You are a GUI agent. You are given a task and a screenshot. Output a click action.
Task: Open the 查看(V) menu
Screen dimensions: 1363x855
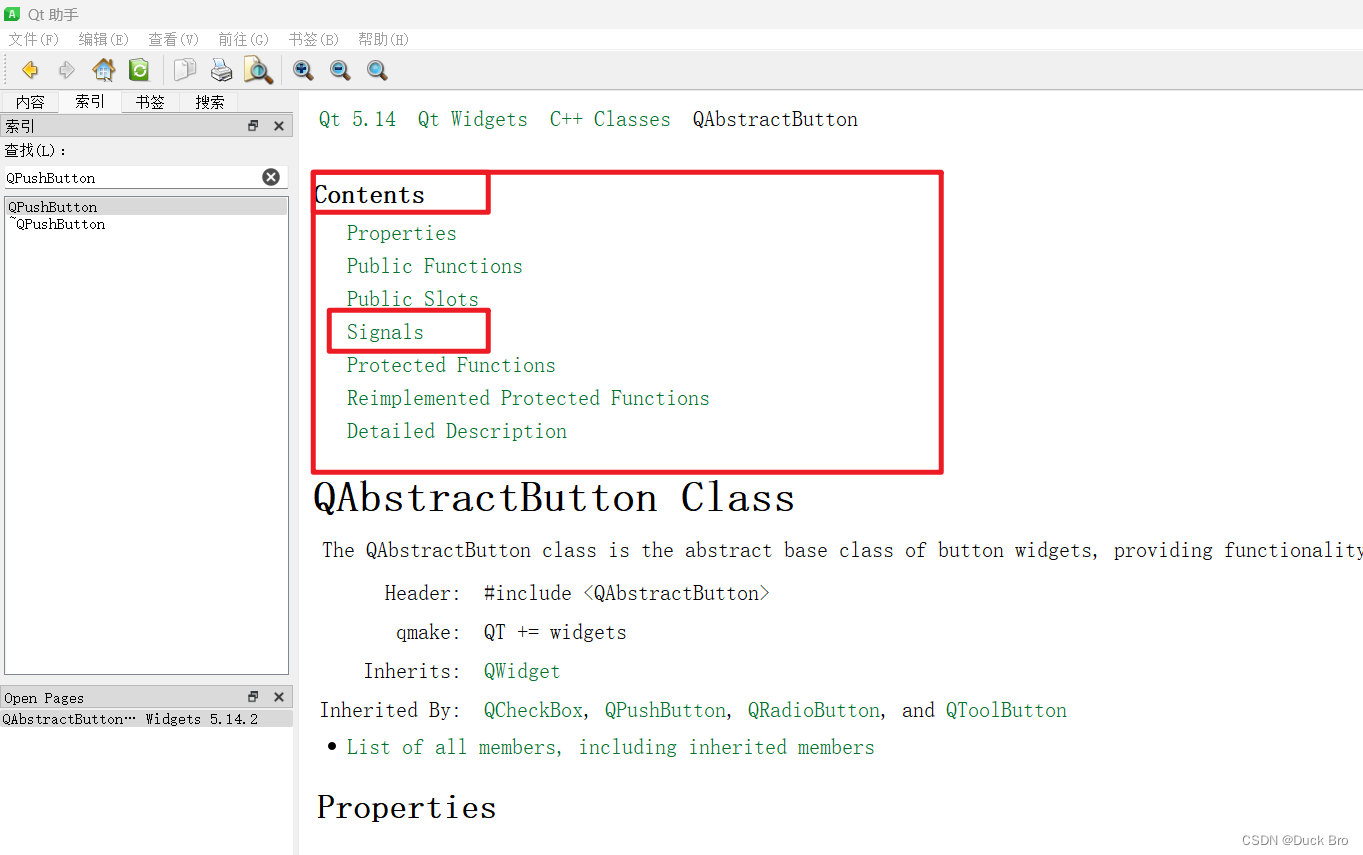(174, 39)
